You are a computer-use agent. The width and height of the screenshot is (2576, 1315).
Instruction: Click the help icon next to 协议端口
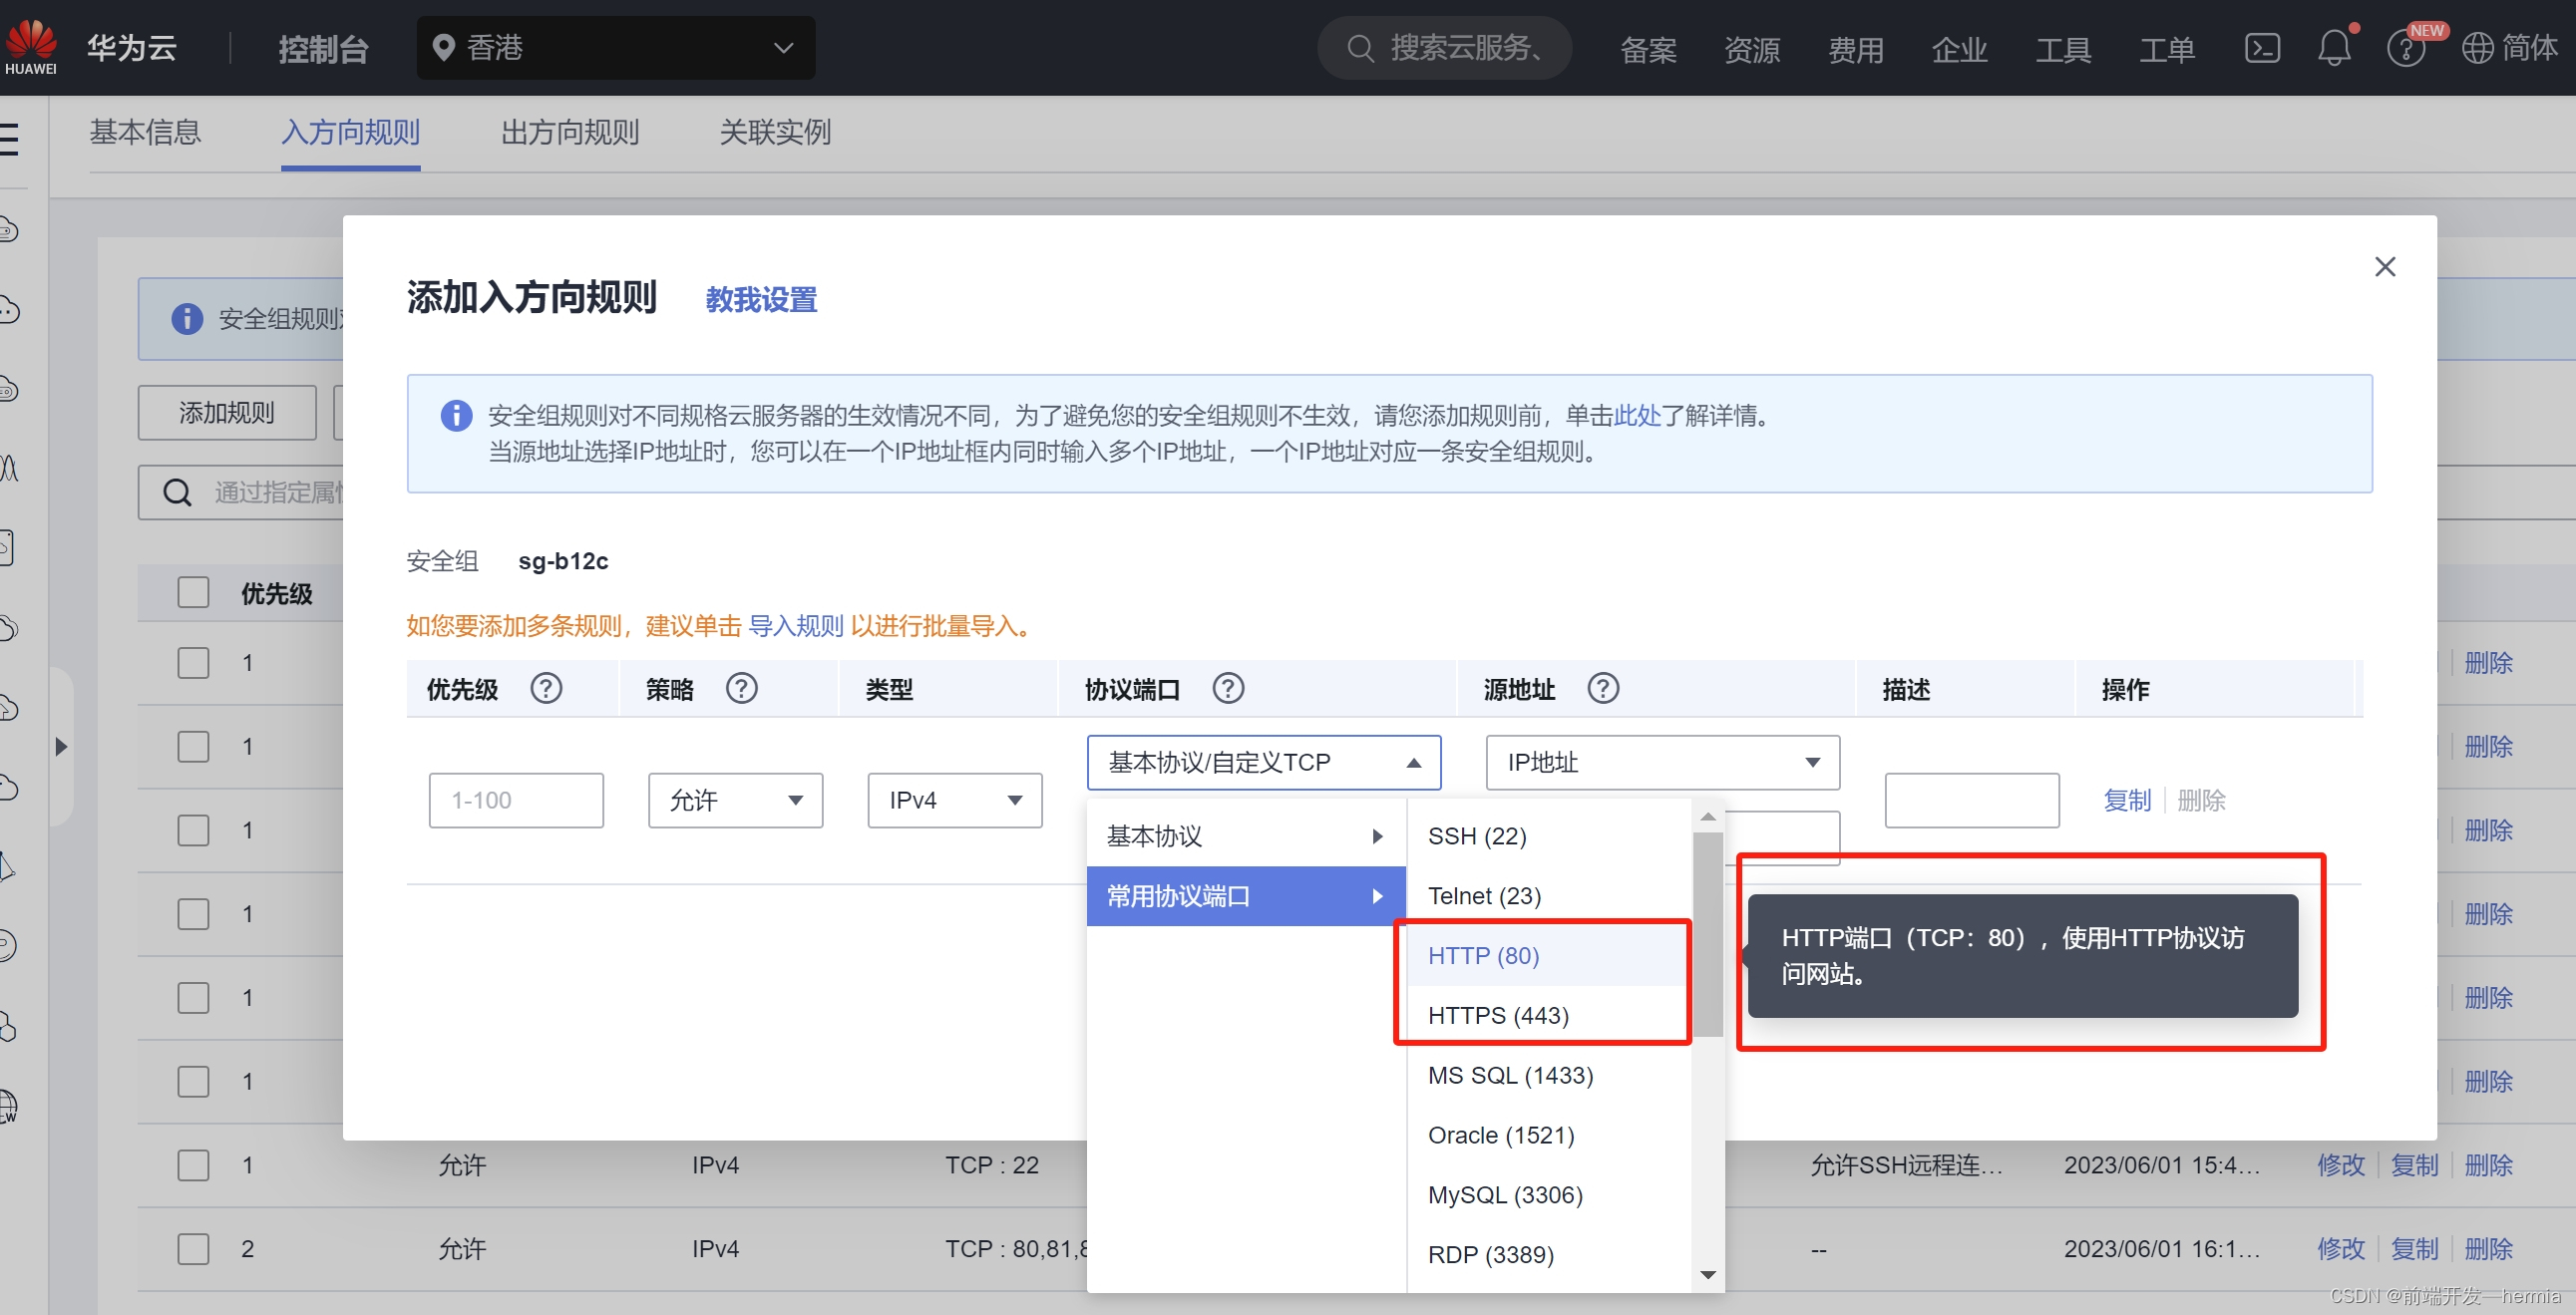[1228, 689]
